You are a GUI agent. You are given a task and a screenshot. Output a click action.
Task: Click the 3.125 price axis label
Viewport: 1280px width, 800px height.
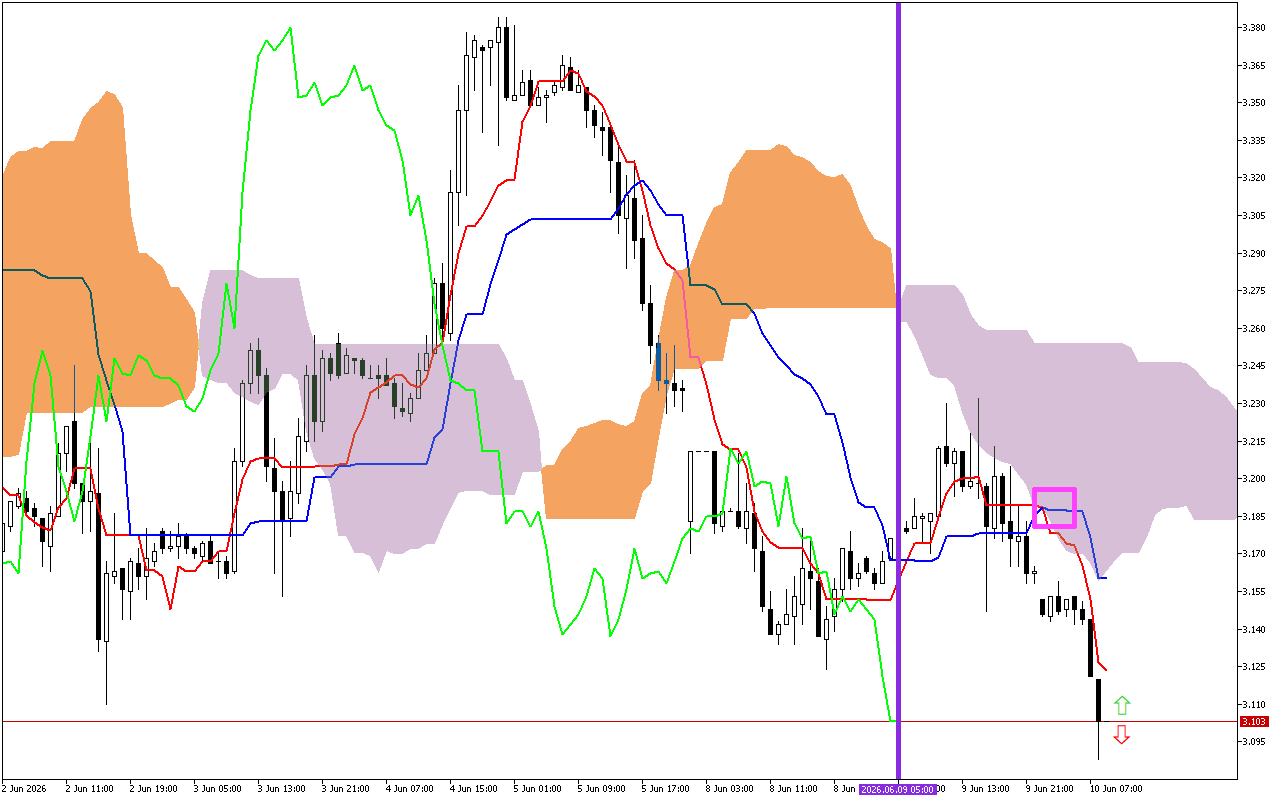(1253, 666)
